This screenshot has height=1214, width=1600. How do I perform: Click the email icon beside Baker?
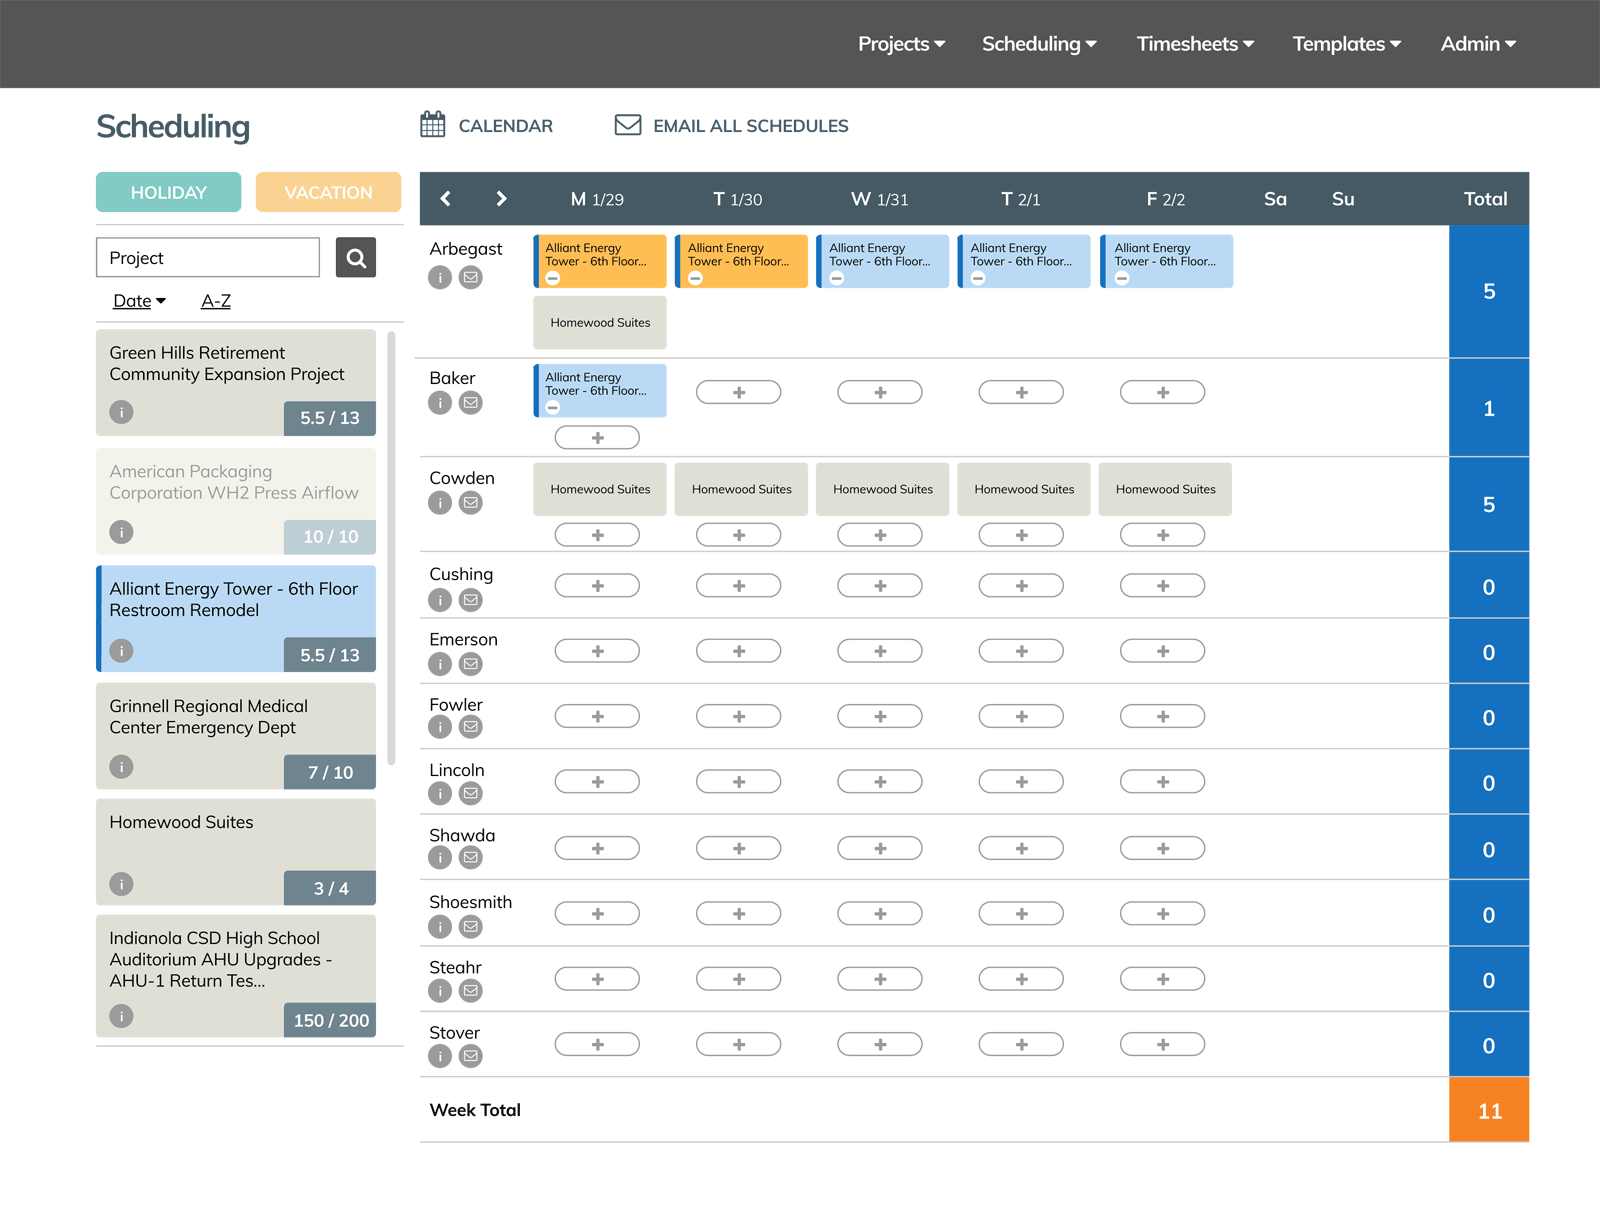click(470, 403)
